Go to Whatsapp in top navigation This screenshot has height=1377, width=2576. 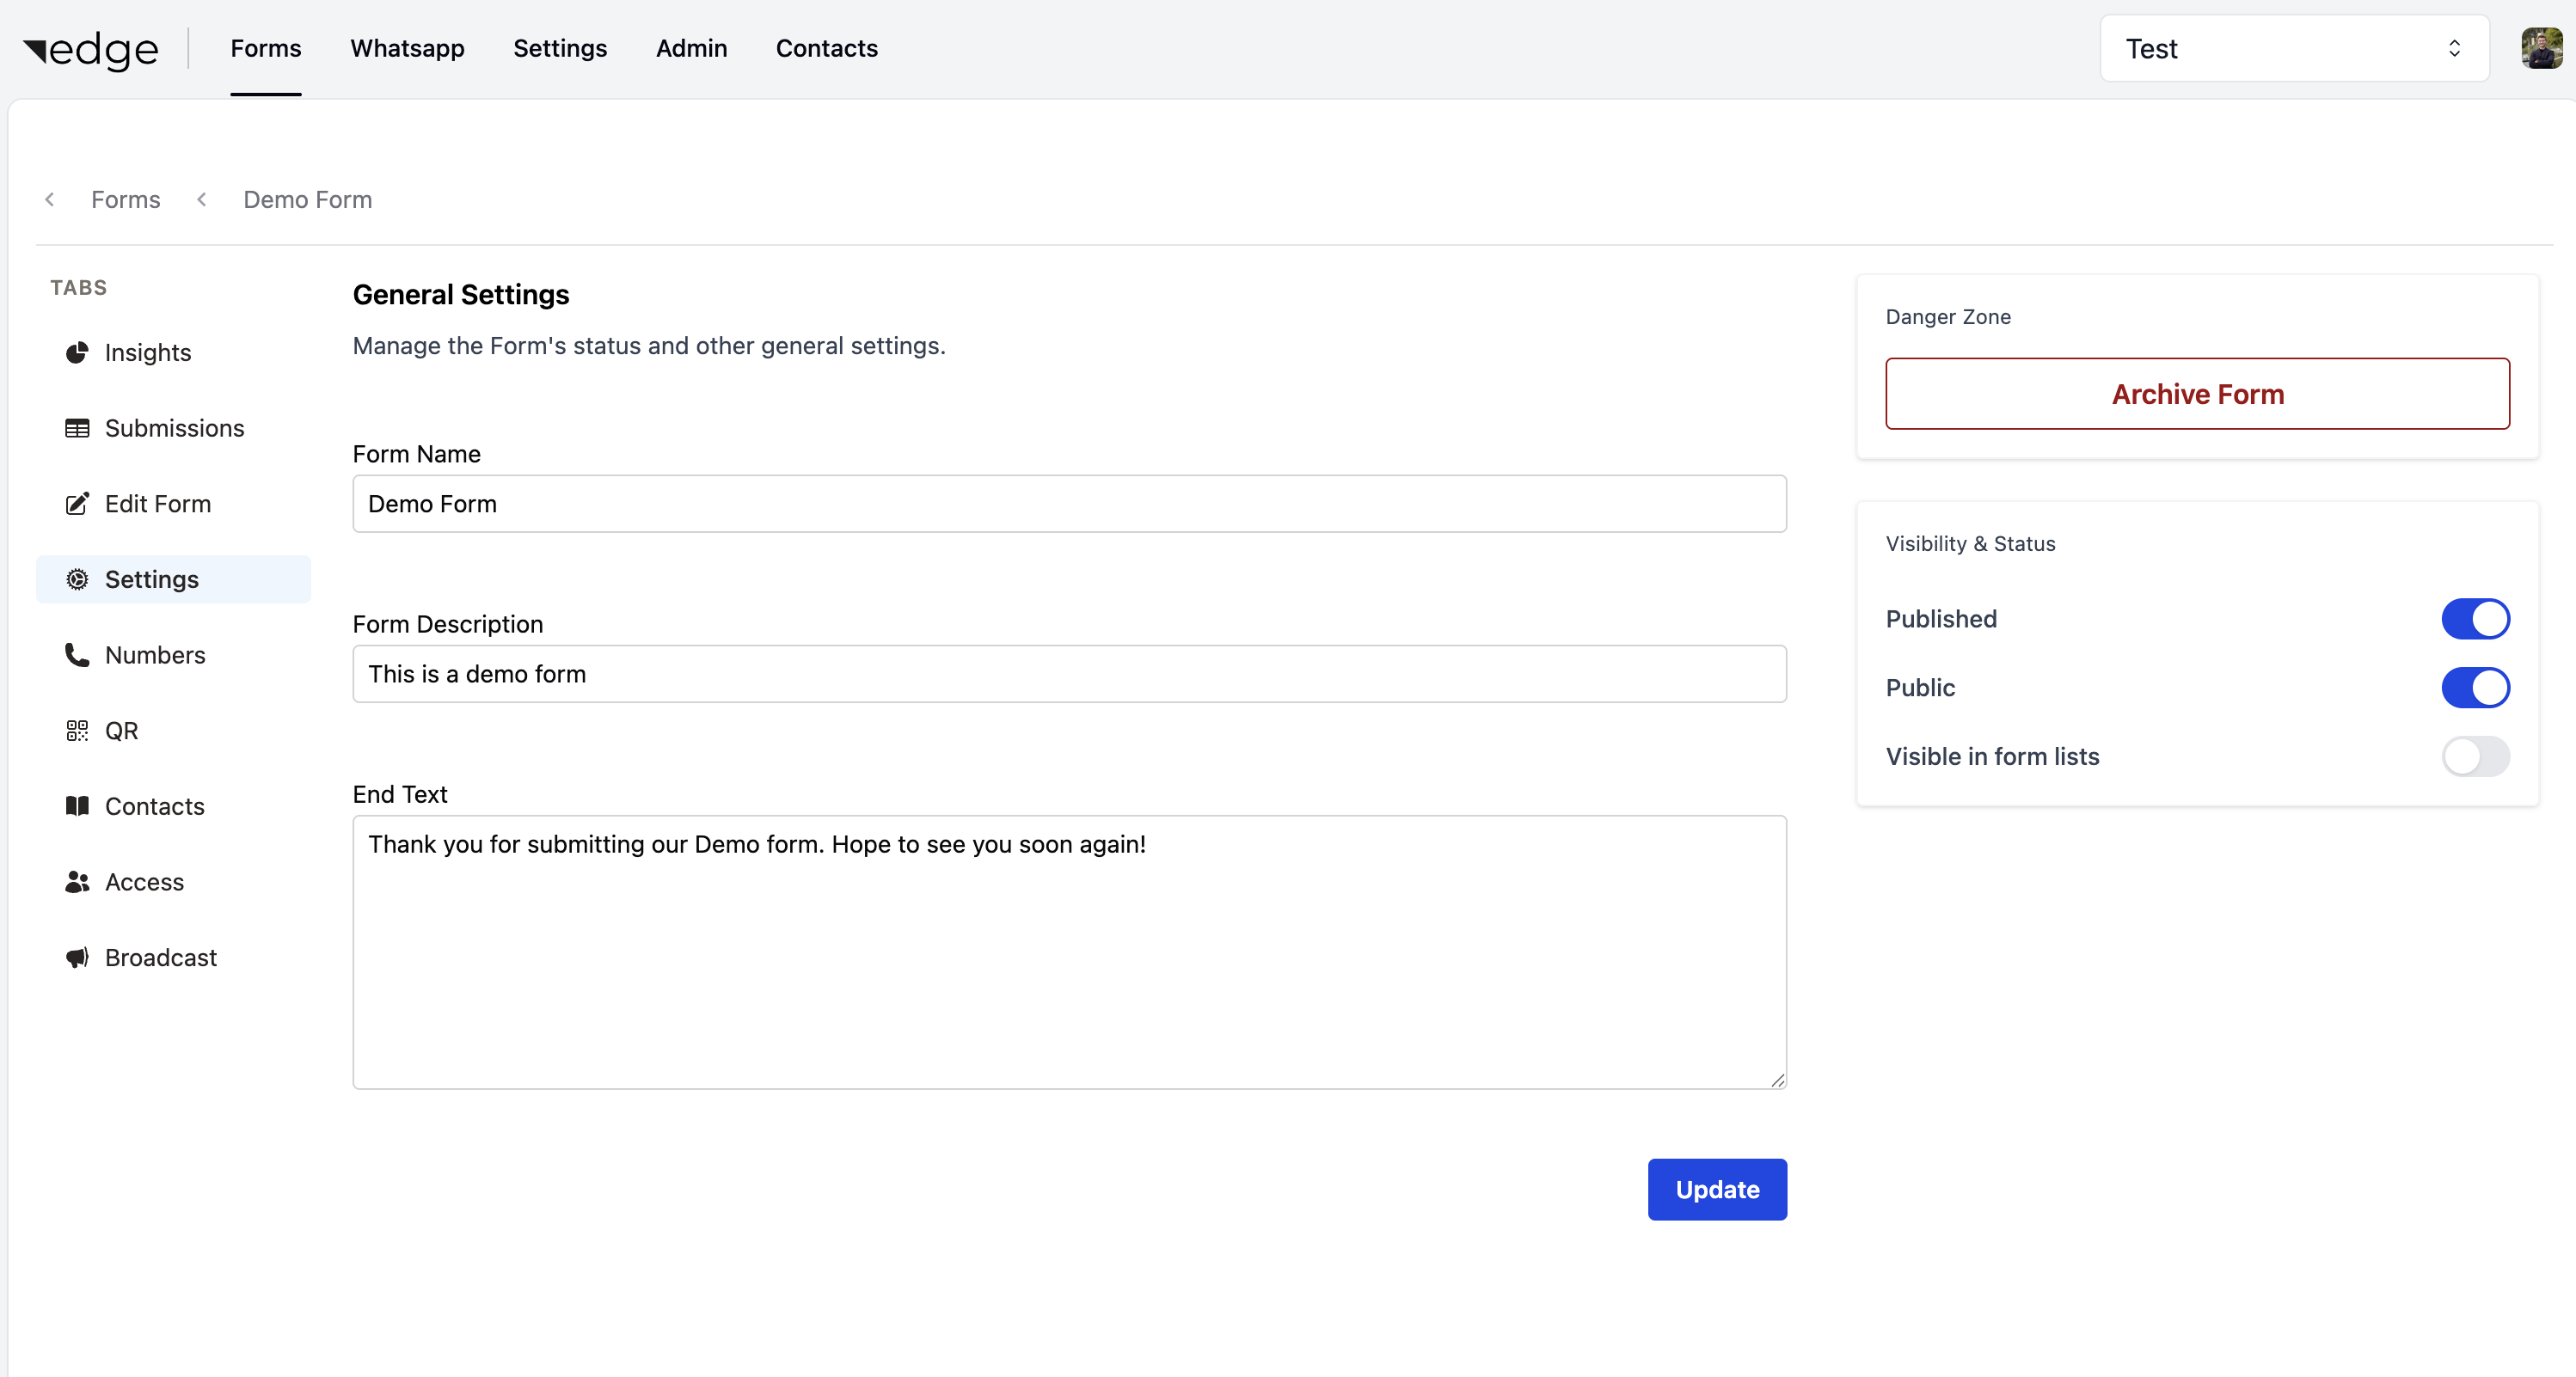[407, 48]
